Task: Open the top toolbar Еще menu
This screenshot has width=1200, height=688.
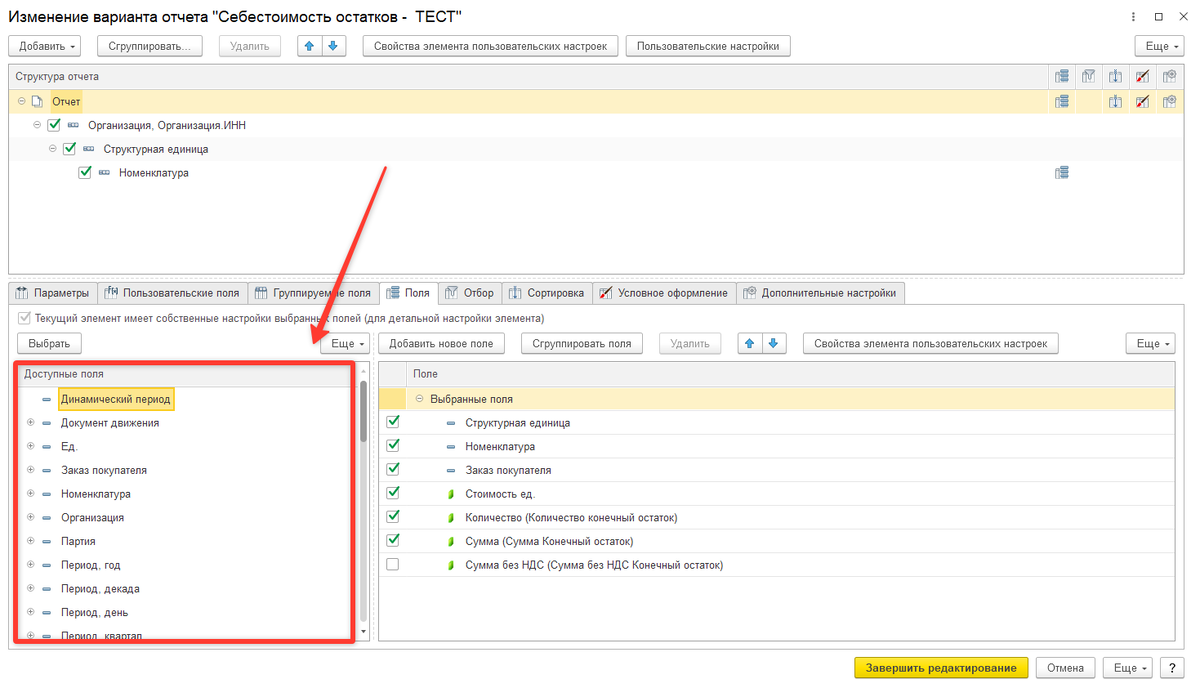Action: 1159,46
